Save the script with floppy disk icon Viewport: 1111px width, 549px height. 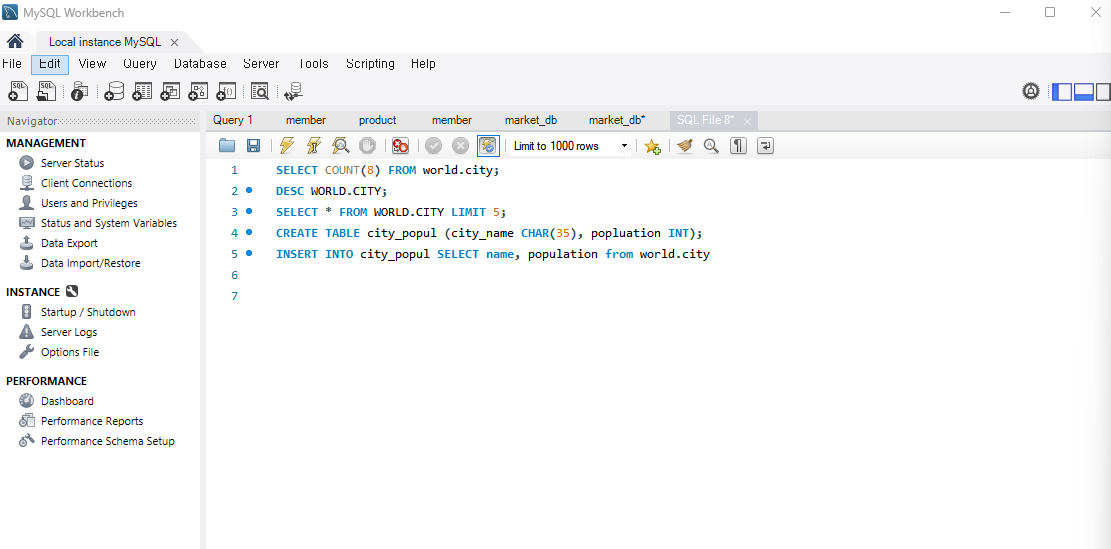click(253, 146)
